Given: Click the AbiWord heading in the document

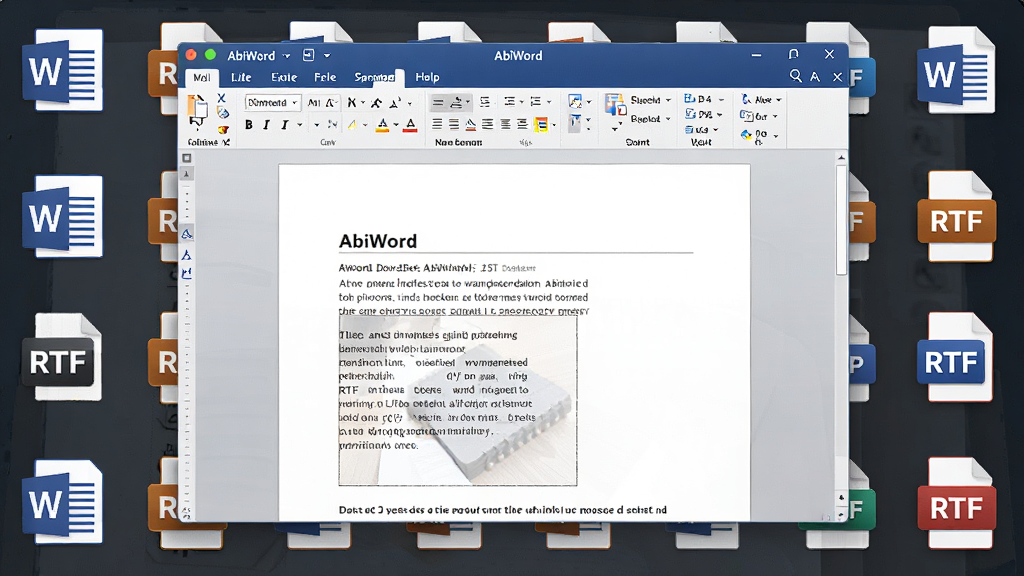Looking at the screenshot, I should [377, 241].
